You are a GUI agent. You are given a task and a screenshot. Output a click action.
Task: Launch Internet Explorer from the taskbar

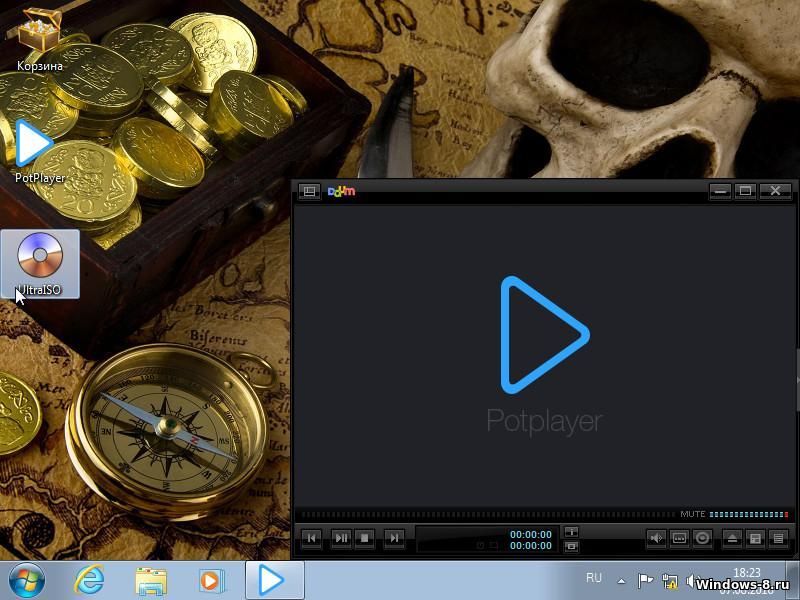90,581
